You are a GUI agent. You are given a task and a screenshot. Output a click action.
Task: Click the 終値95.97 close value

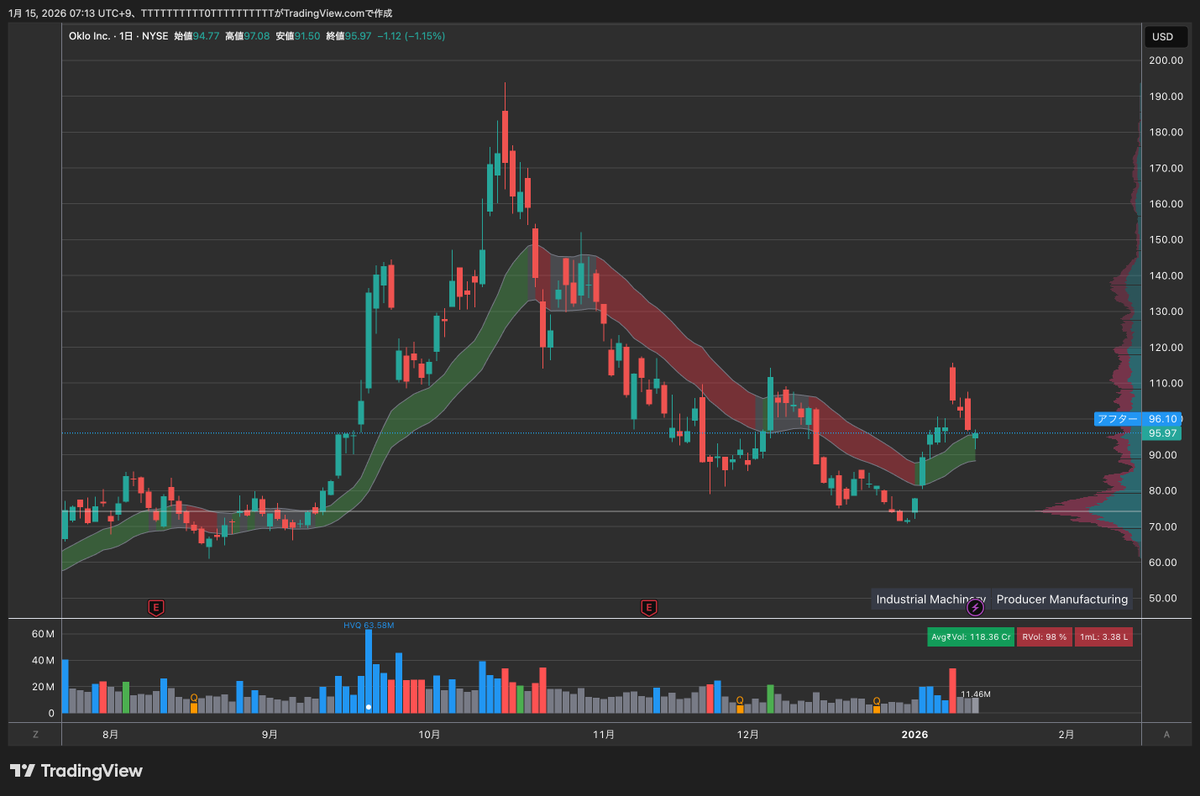pos(349,36)
